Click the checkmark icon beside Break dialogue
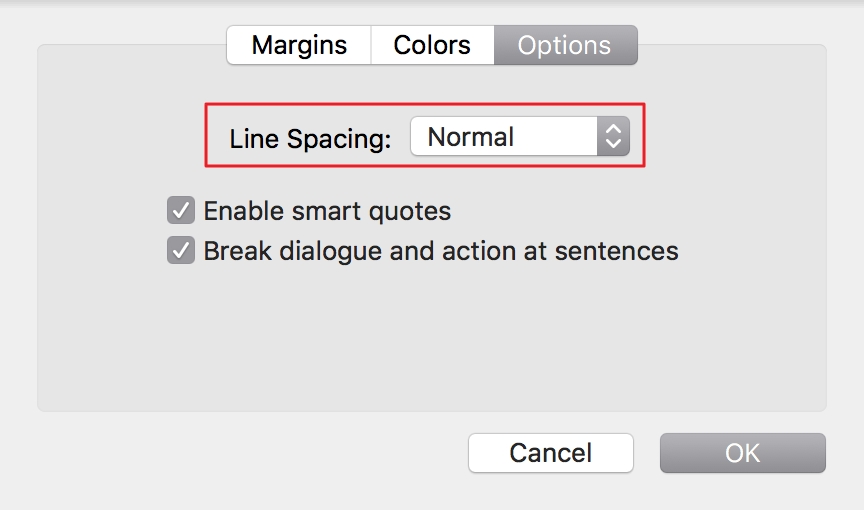This screenshot has width=864, height=510. click(181, 250)
